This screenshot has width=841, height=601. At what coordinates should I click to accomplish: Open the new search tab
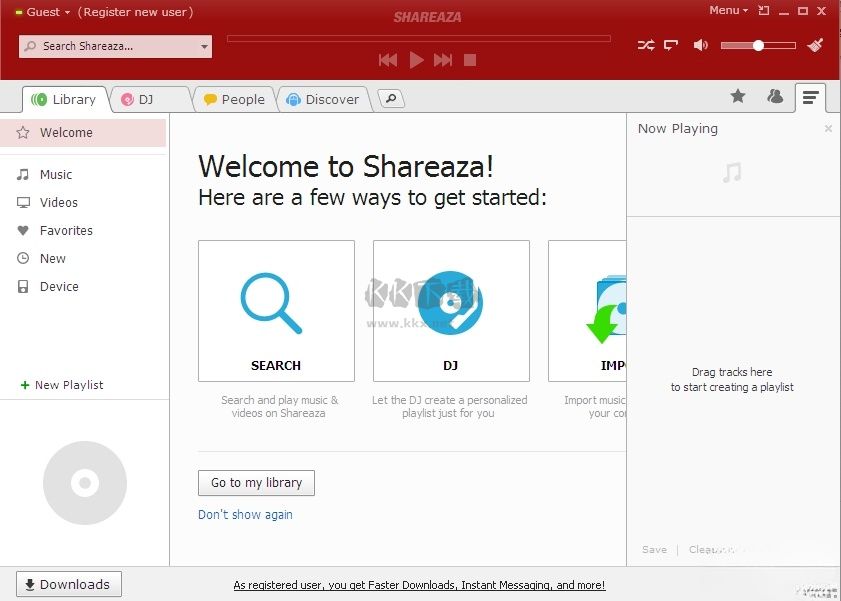coord(391,98)
